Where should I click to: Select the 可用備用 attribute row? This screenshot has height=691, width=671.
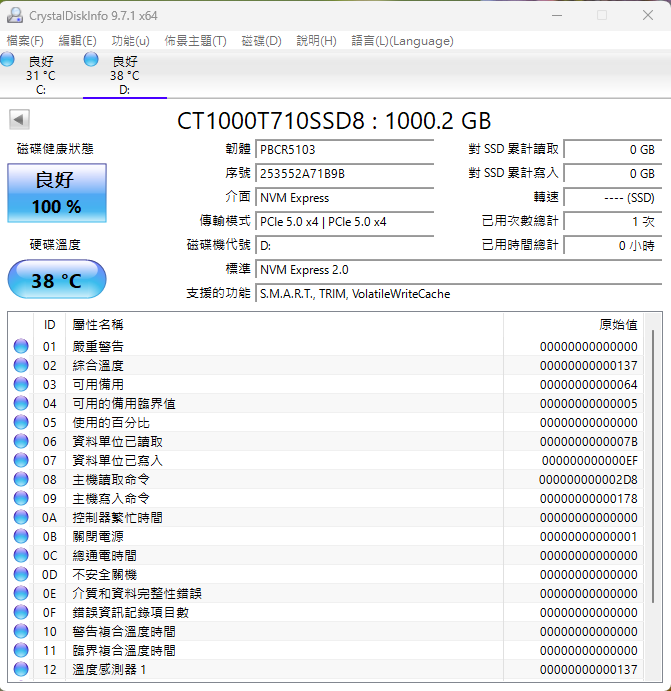click(x=300, y=384)
